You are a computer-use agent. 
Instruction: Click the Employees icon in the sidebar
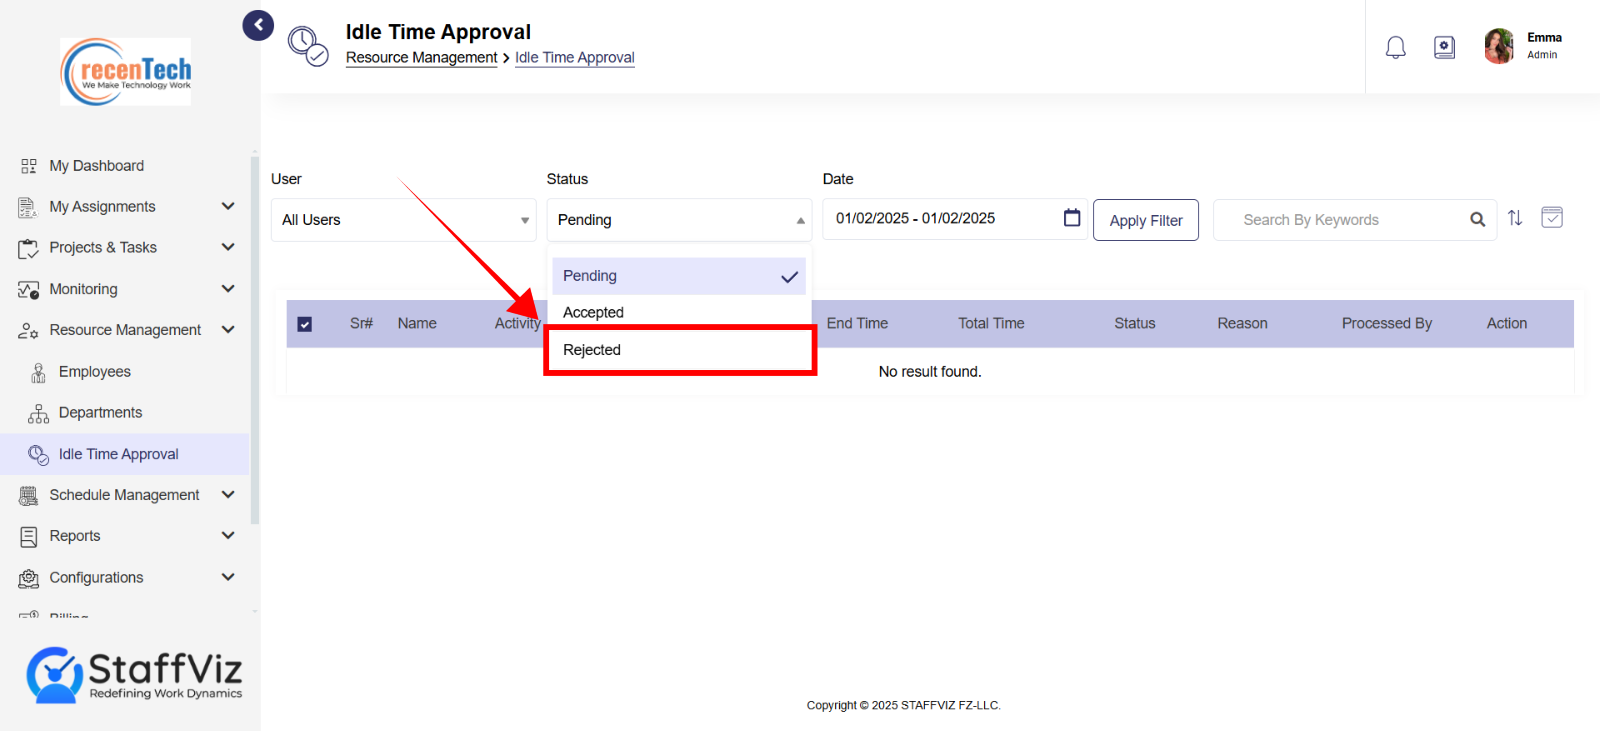(38, 372)
